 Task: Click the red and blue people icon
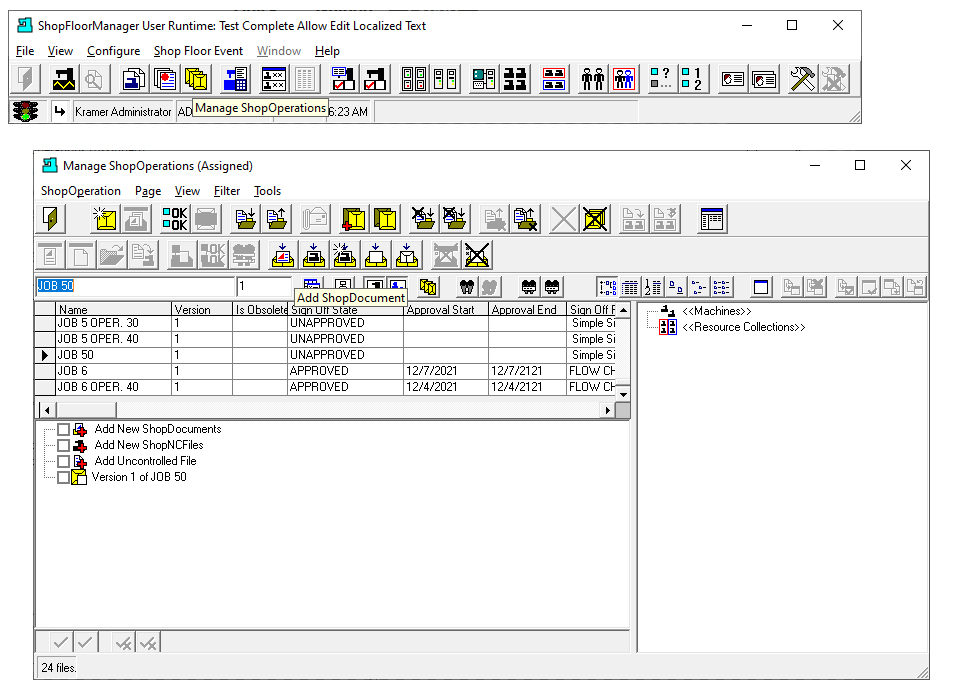coord(624,79)
